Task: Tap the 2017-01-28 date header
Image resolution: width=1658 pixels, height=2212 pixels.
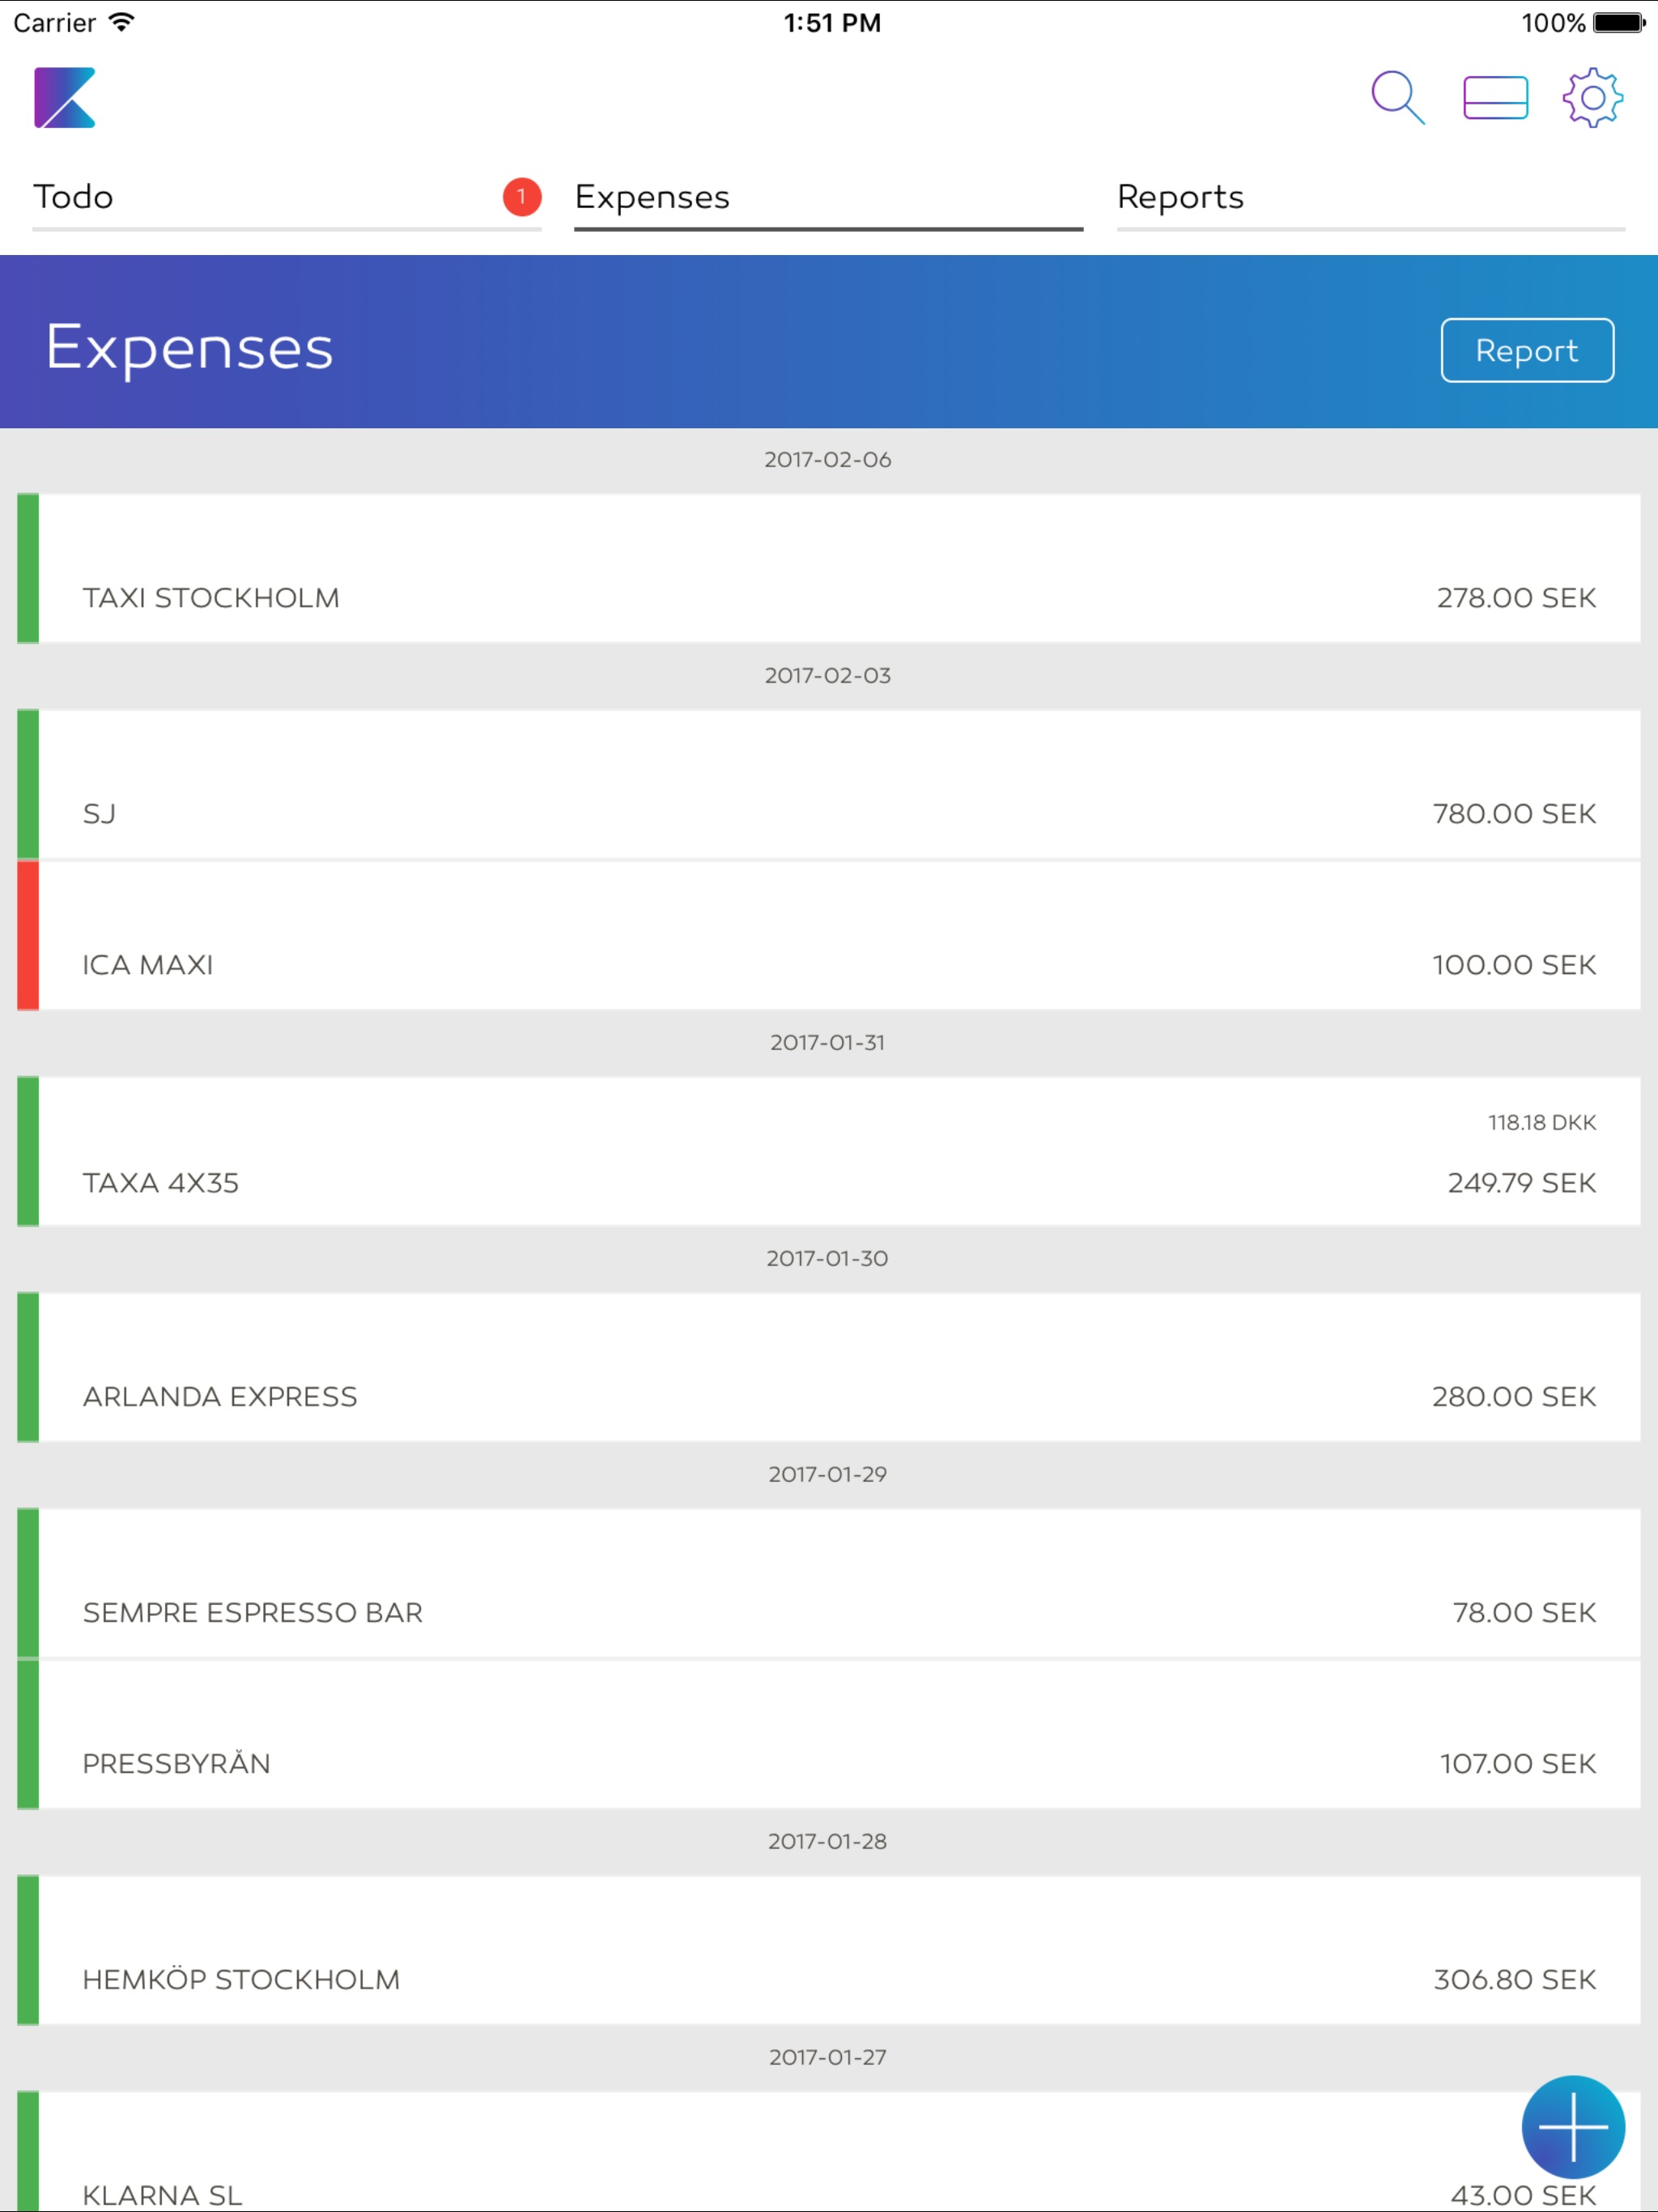Action: point(828,1842)
